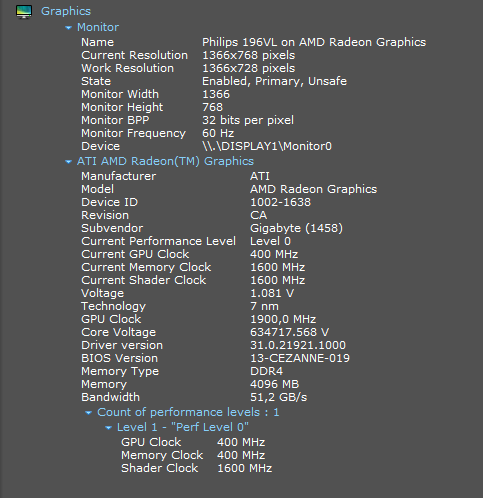483x498 pixels.
Task: Click the Graphics monitor icon
Action: click(x=24, y=12)
